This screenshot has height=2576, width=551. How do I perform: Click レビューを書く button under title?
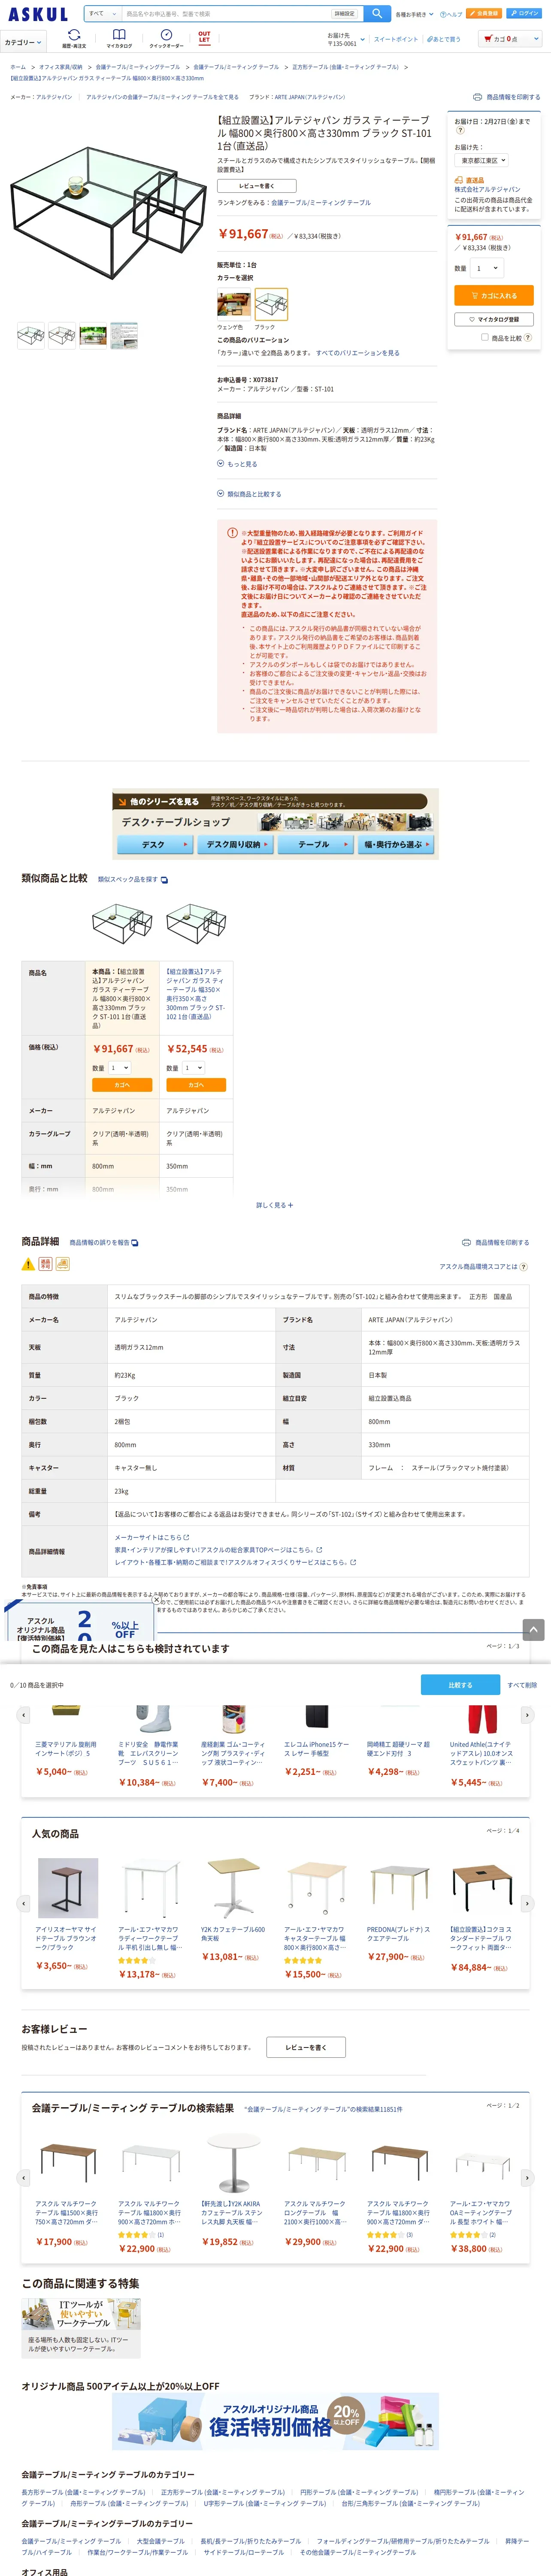256,186
